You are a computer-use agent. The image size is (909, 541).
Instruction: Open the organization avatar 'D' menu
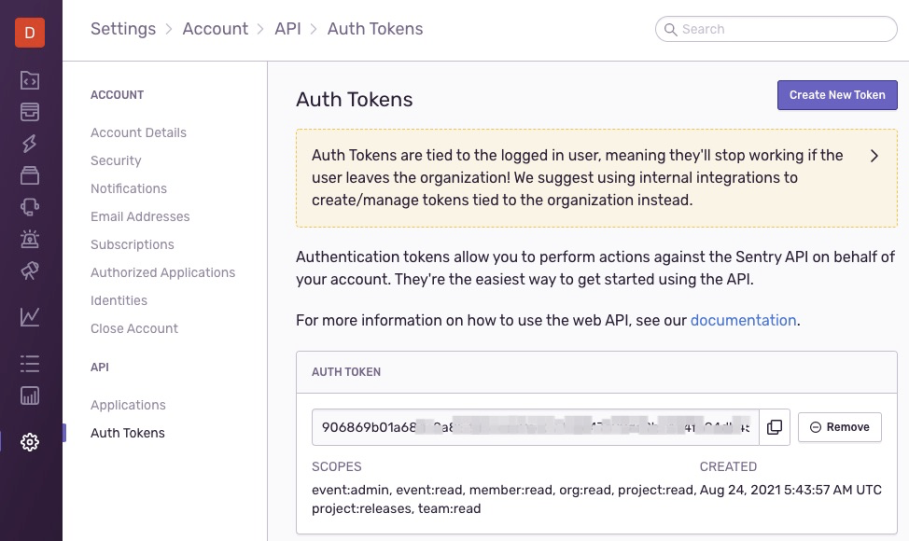[x=30, y=32]
